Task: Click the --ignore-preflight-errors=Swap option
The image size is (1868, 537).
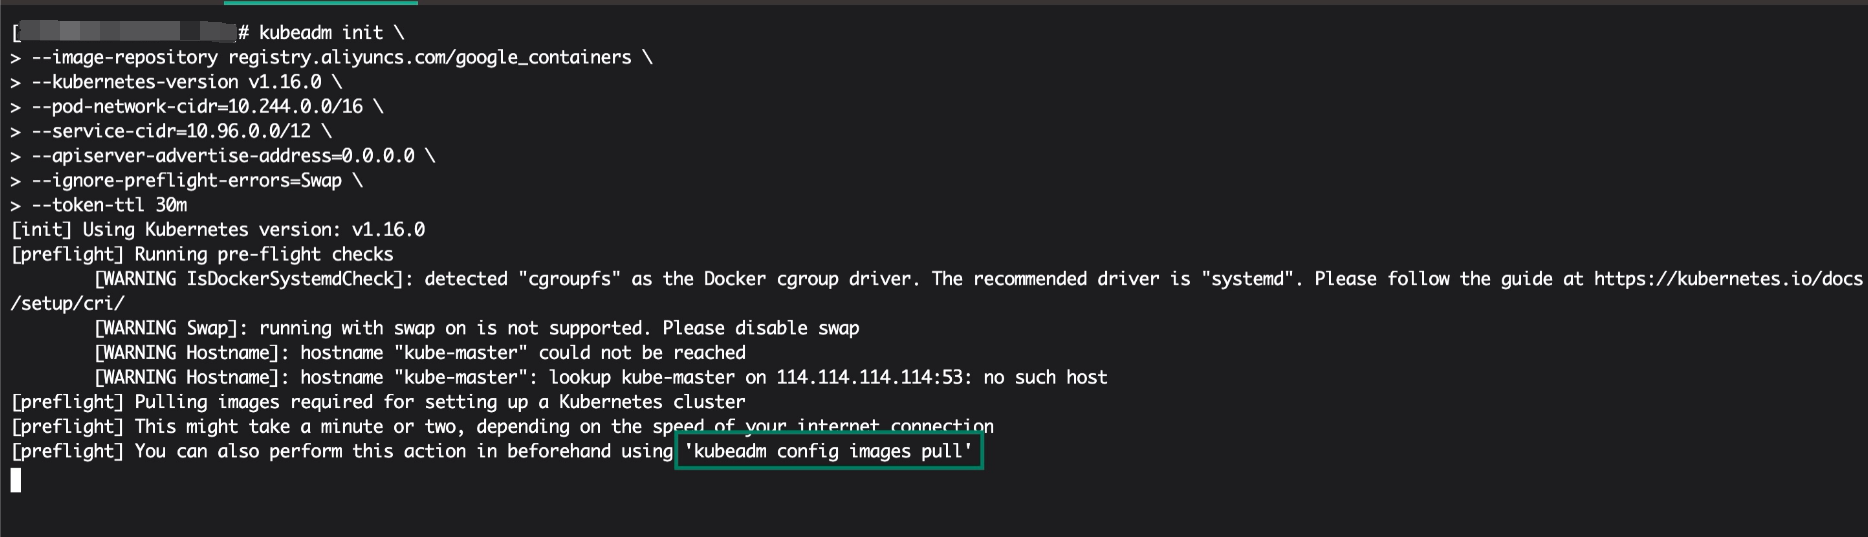Action: (x=186, y=181)
